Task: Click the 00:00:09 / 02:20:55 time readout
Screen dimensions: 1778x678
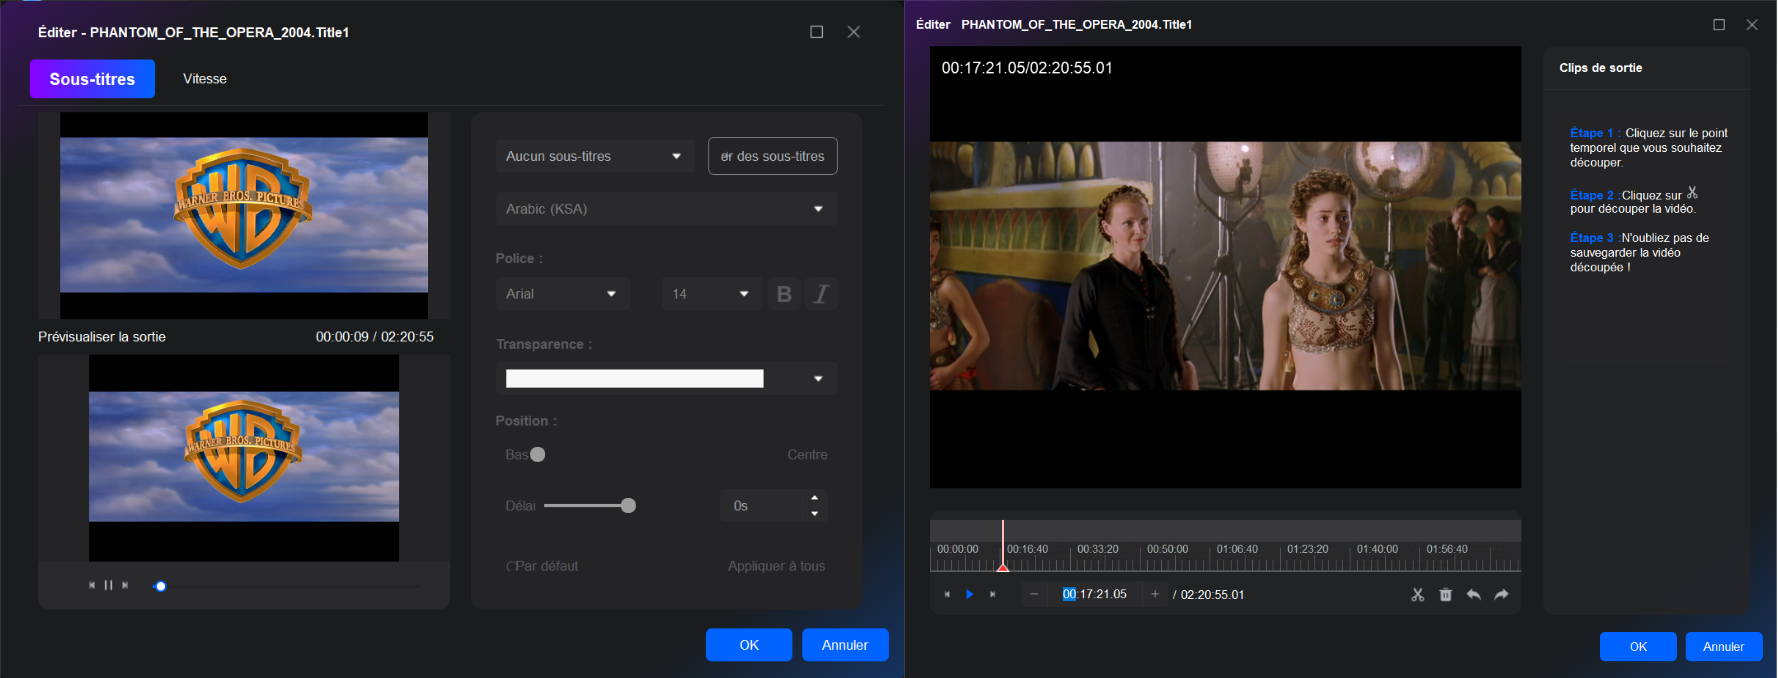Action: tap(375, 337)
